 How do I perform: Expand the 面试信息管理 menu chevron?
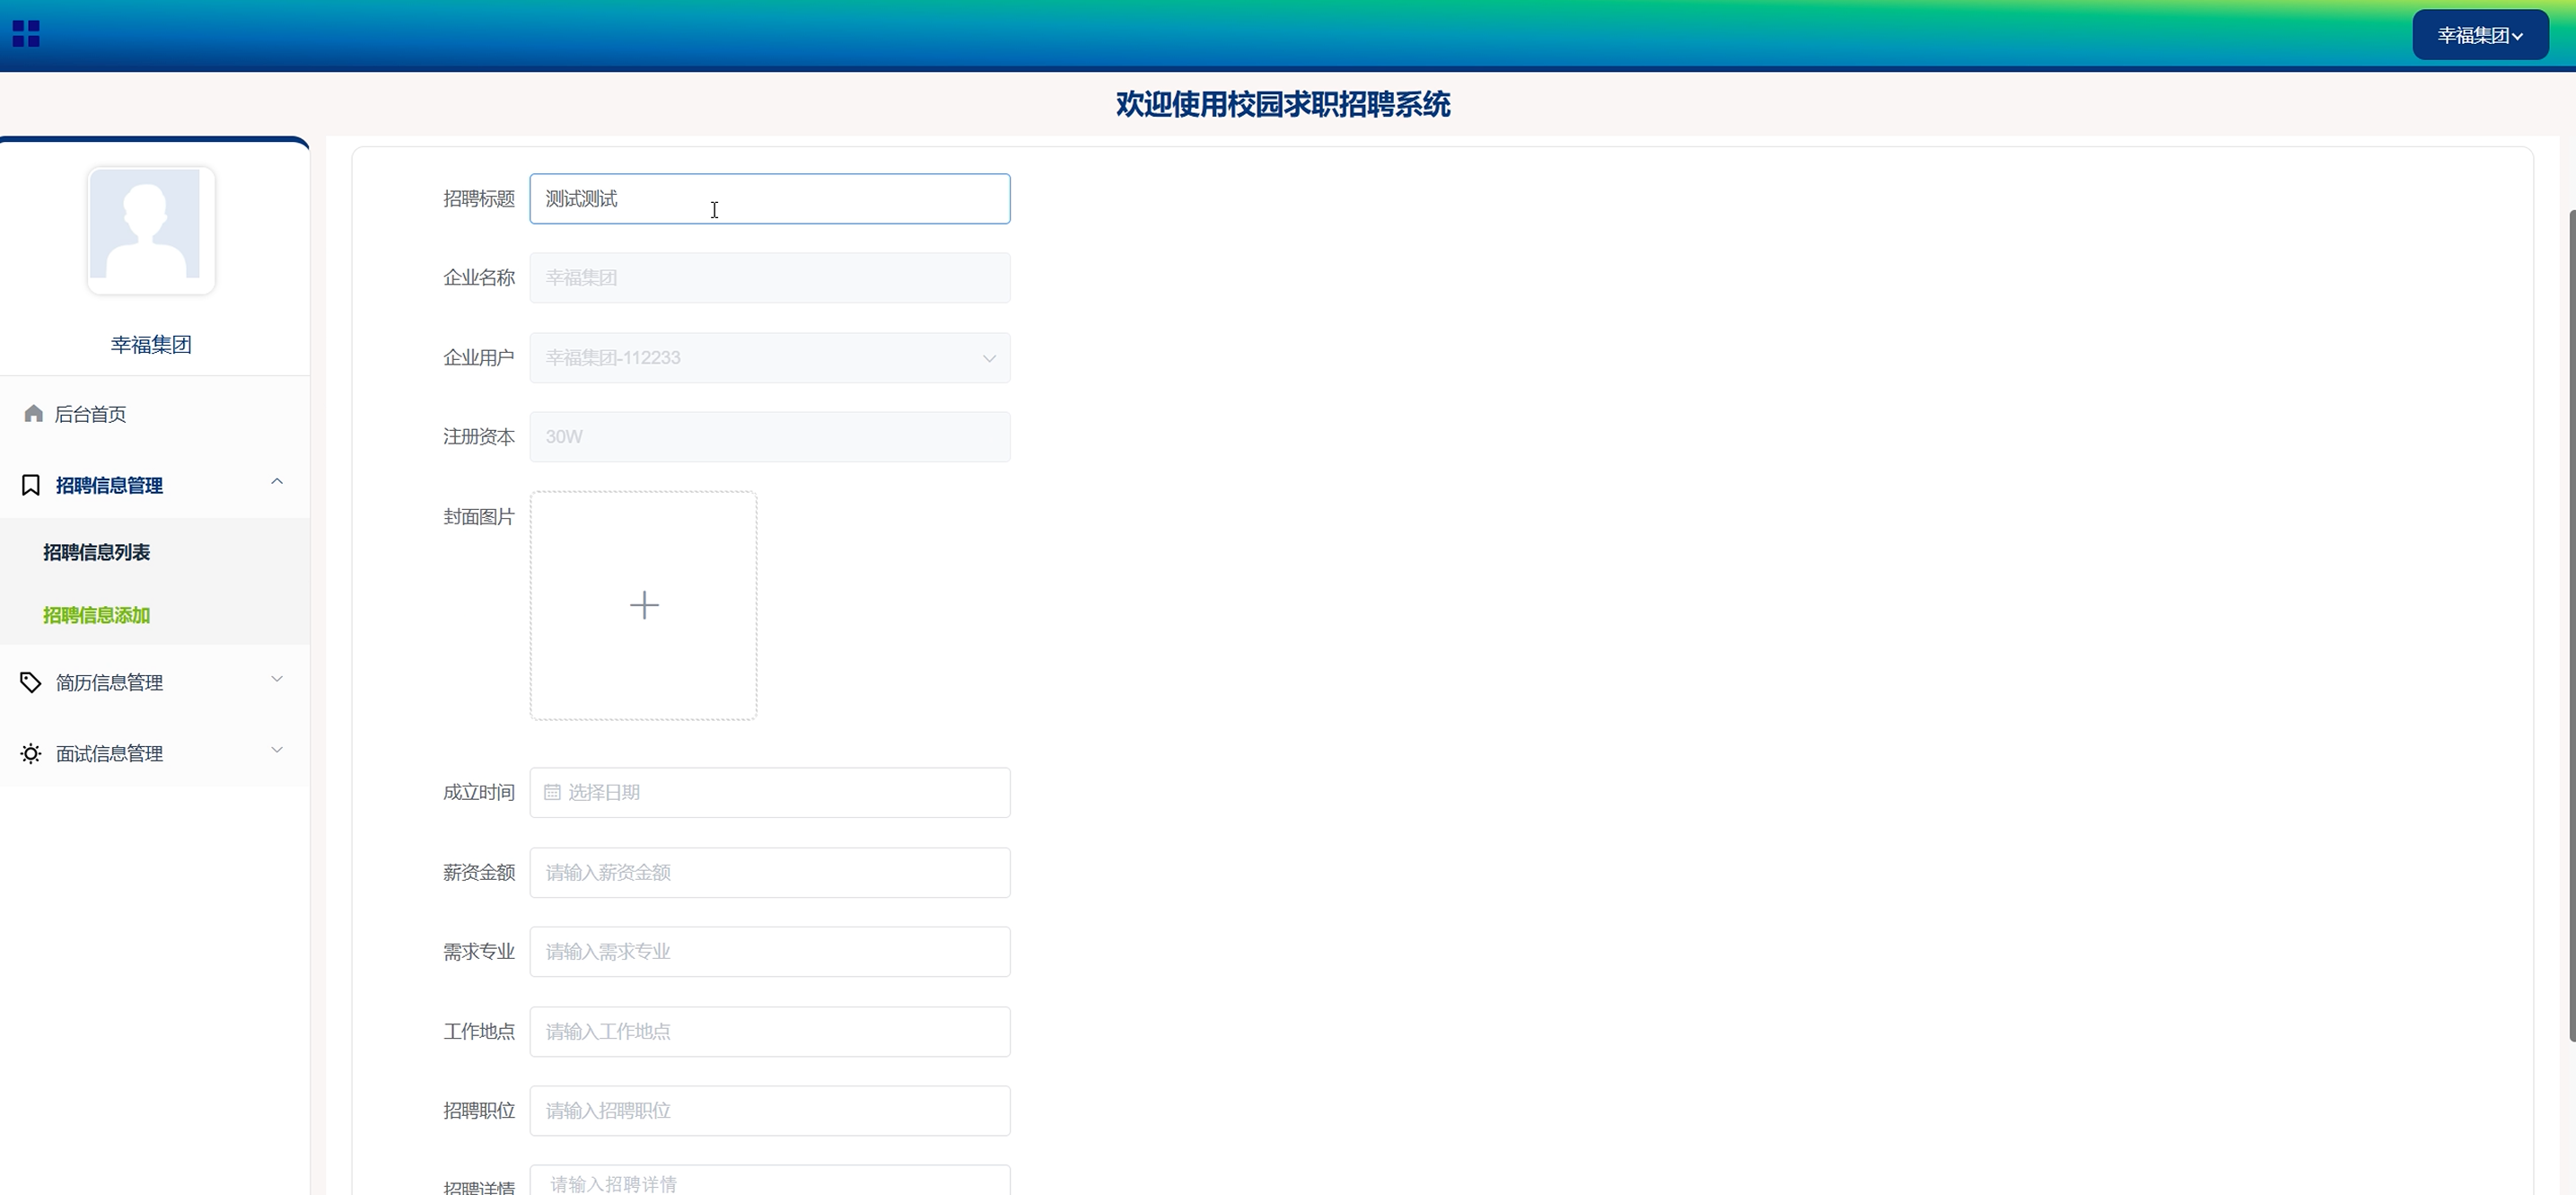click(277, 750)
